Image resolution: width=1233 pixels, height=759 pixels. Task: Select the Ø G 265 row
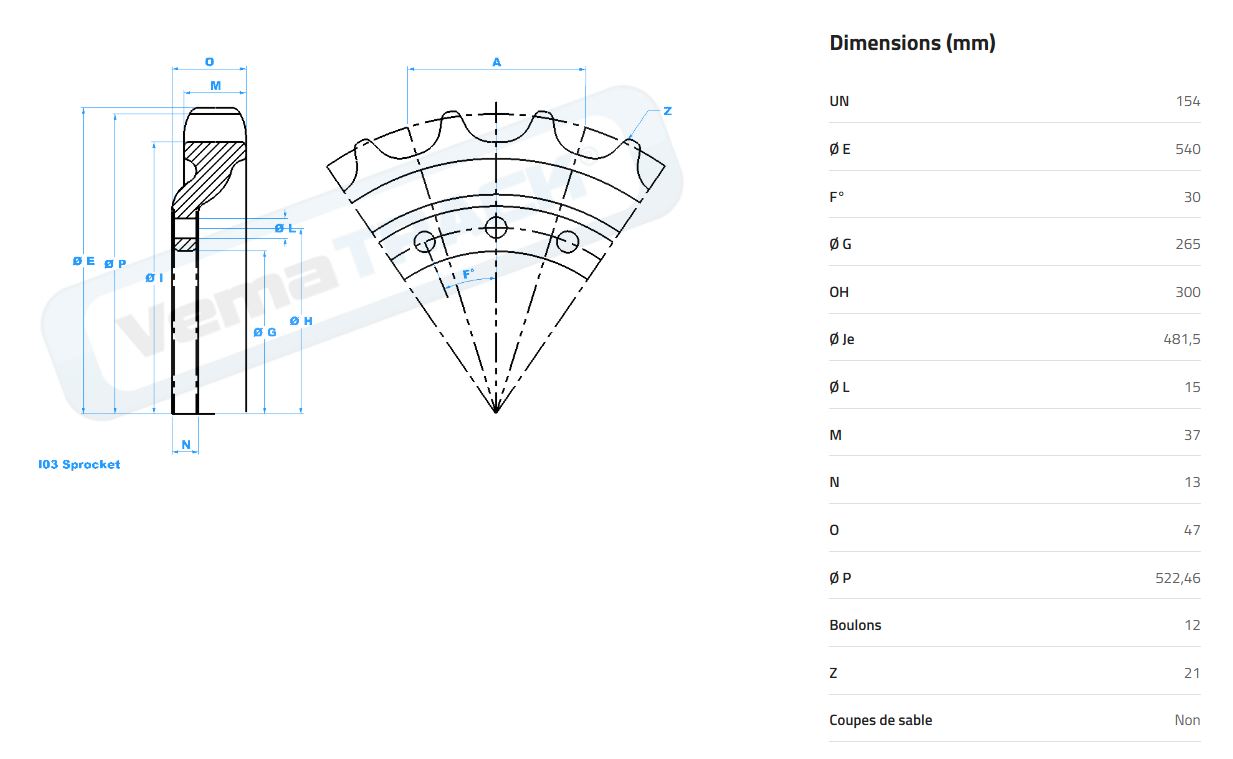click(1014, 244)
